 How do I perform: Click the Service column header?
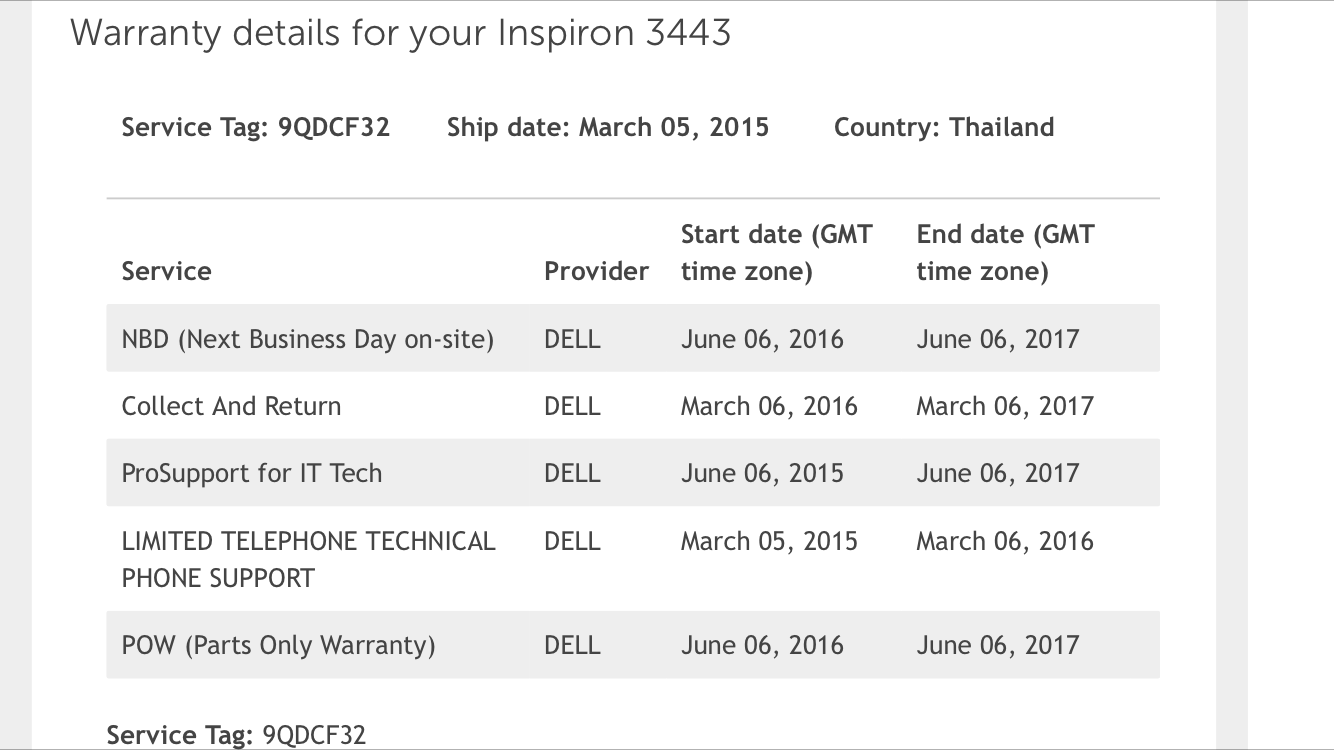[166, 271]
